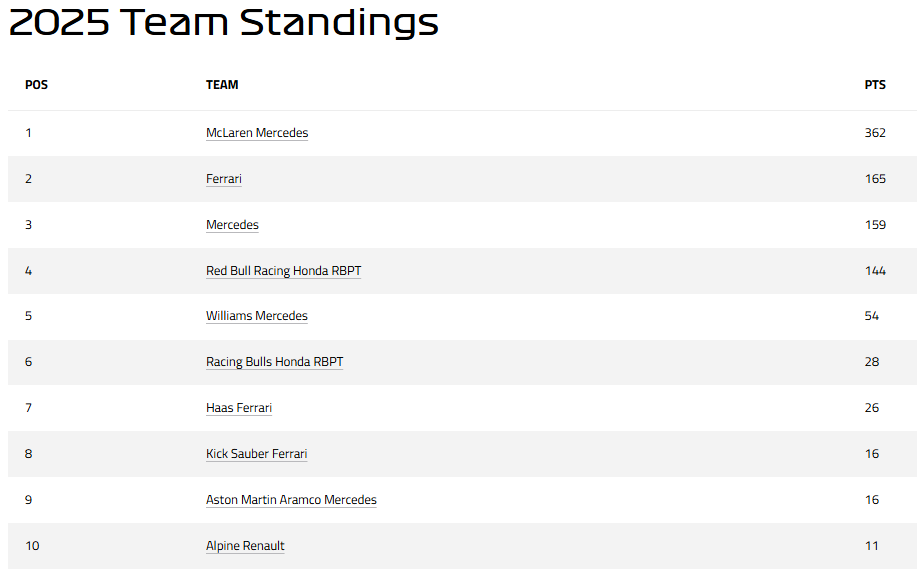
Task: Click the Haas Ferrari team link
Action: [239, 408]
